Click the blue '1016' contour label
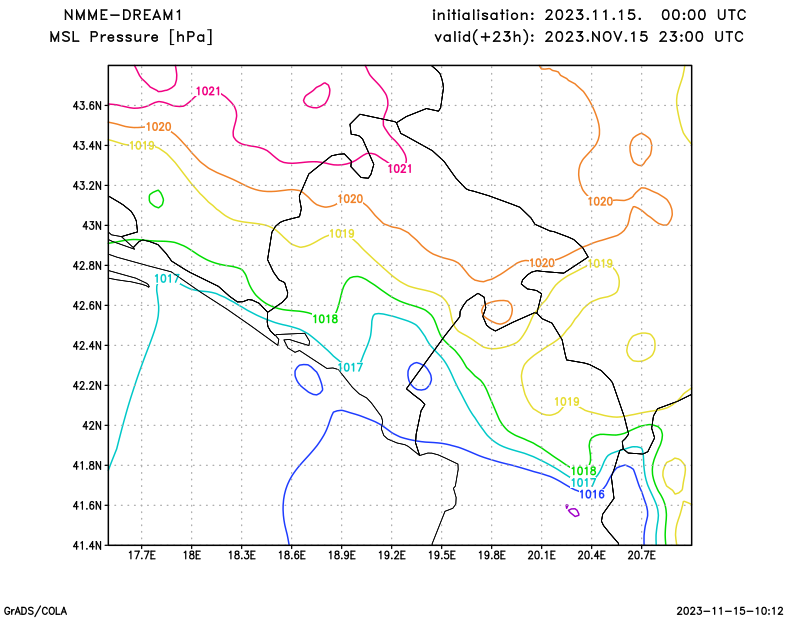Screen dimensions: 800x618 [x=592, y=495]
